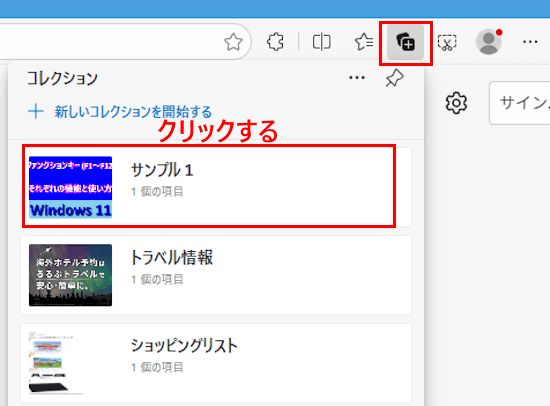The image size is (550, 406).
Task: Add this page to favorites star
Action: [233, 42]
